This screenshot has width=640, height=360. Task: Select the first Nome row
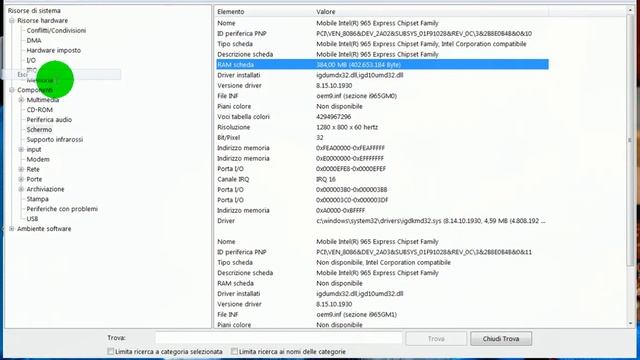pos(382,23)
